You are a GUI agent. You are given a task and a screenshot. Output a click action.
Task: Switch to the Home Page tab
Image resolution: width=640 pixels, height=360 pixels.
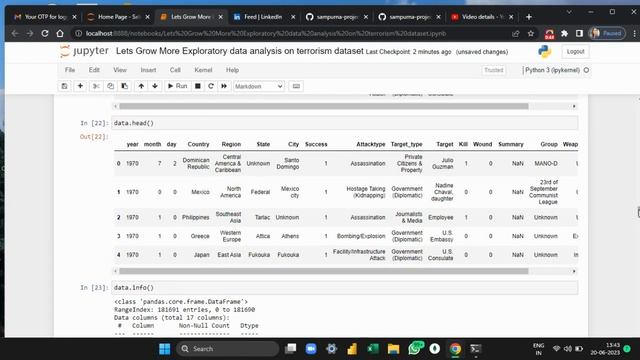(118, 17)
